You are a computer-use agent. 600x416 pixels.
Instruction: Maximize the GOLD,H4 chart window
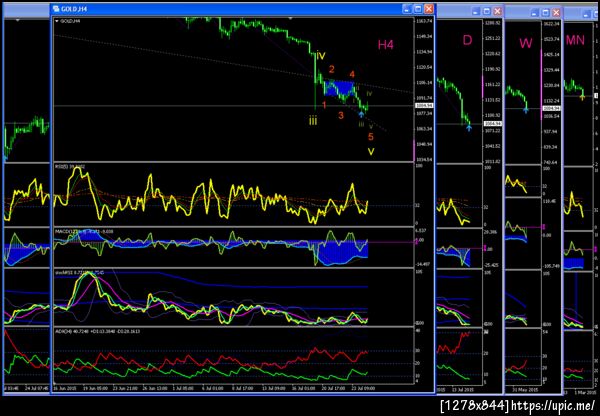[x=418, y=9]
